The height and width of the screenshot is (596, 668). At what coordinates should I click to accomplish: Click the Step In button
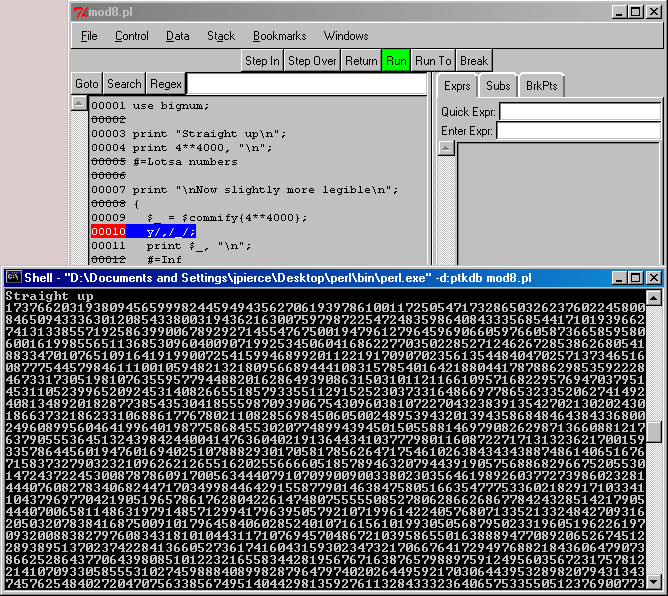tap(262, 61)
